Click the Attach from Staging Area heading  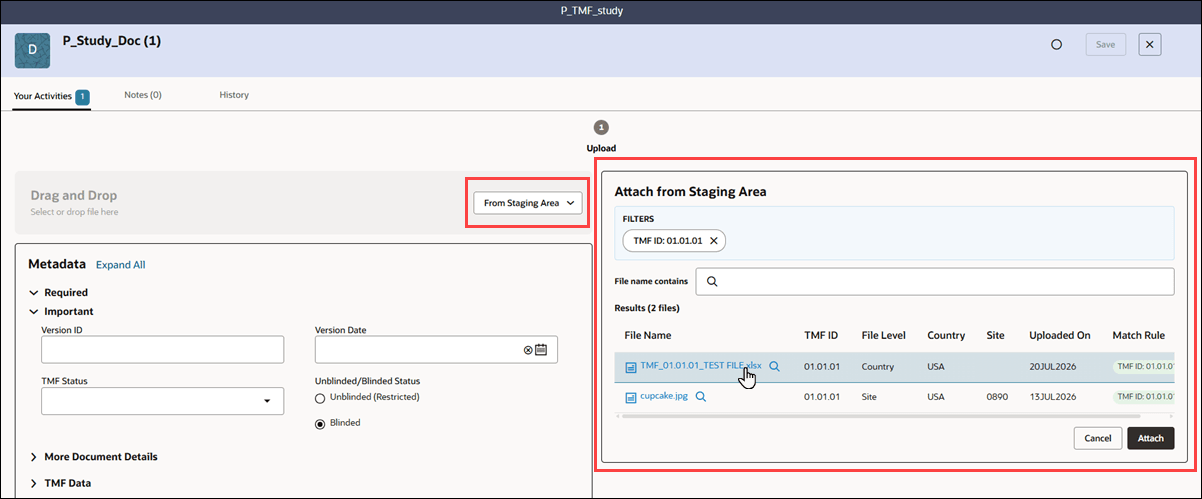[x=690, y=191]
